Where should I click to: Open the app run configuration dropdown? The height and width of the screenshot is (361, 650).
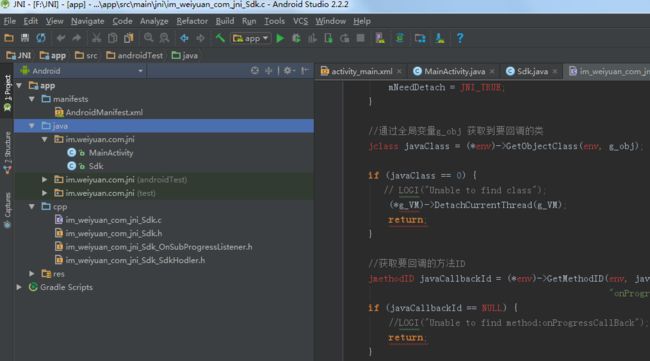tap(251, 39)
